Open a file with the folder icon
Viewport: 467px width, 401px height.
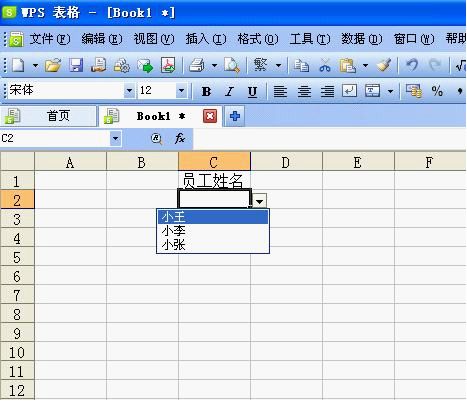click(x=53, y=65)
